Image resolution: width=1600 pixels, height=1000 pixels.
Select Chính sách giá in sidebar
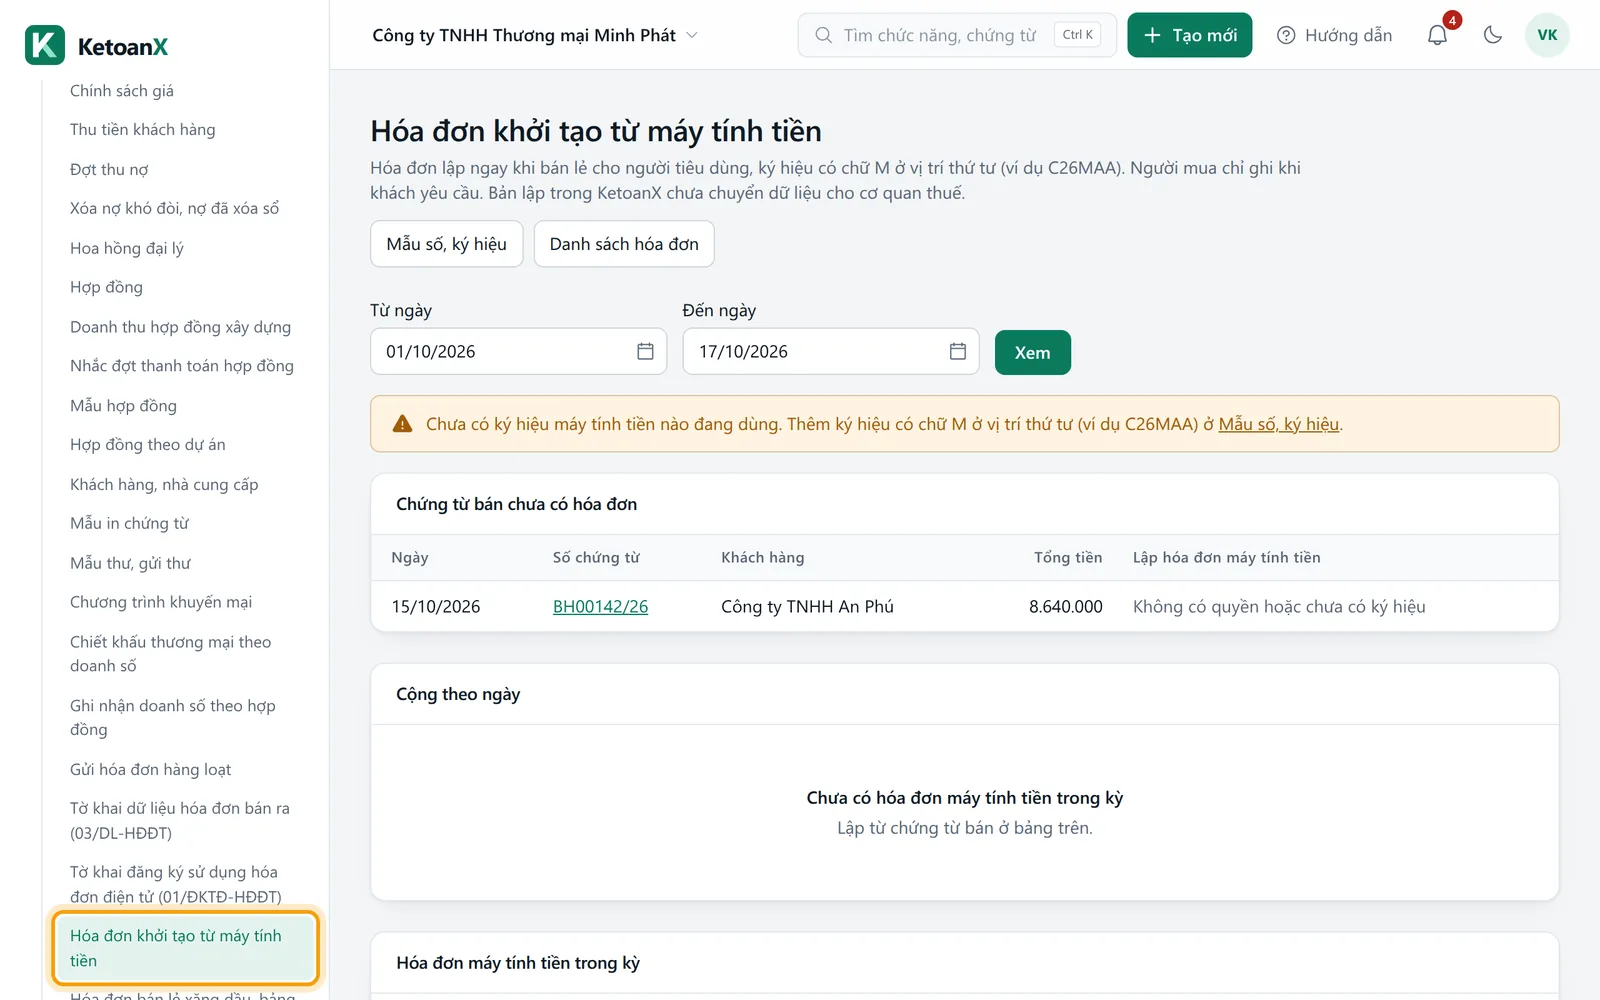tap(122, 91)
